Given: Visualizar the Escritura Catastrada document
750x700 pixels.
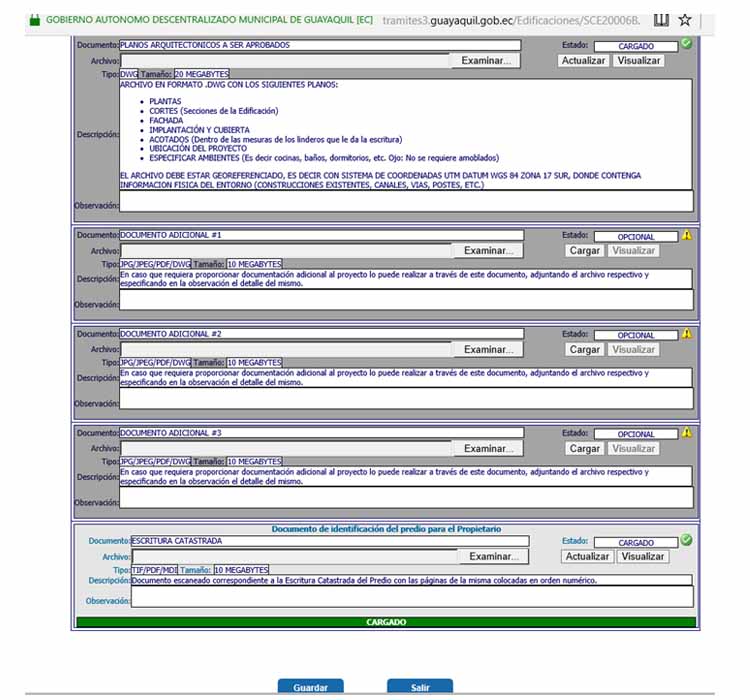Looking at the screenshot, I should [642, 556].
